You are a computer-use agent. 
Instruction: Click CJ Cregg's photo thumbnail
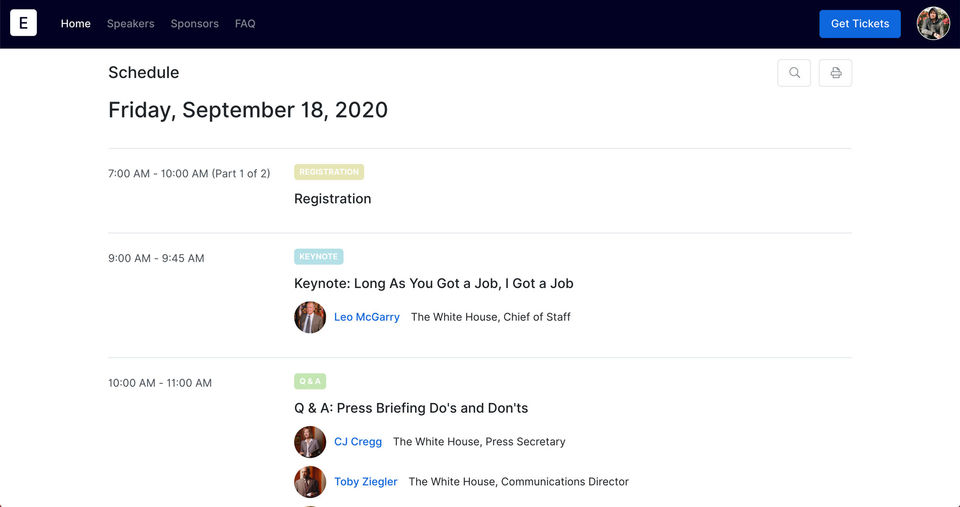[x=310, y=441]
